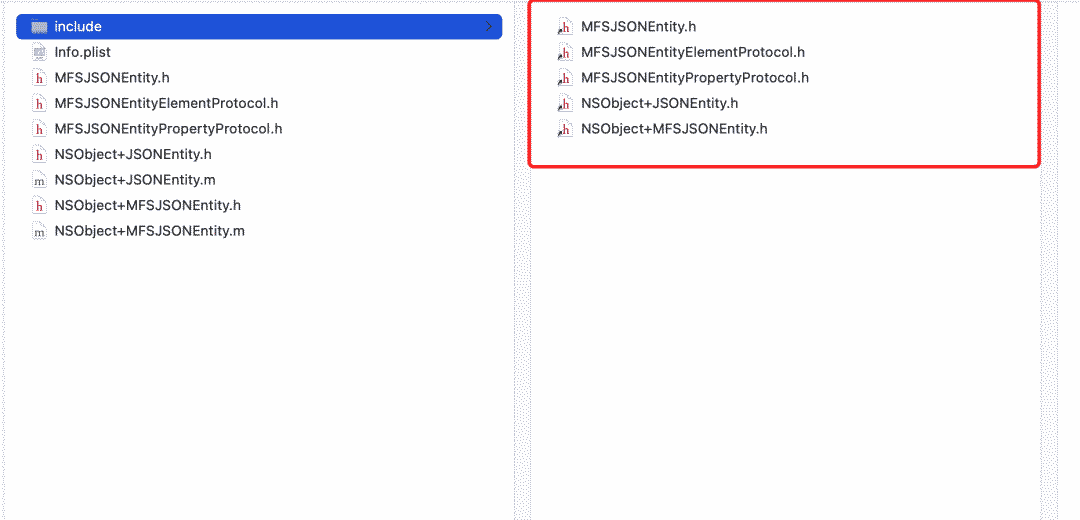Click the MFSJSONEntity.h header icon in left column
Viewport: 1080px width, 520px height.
[x=40, y=78]
